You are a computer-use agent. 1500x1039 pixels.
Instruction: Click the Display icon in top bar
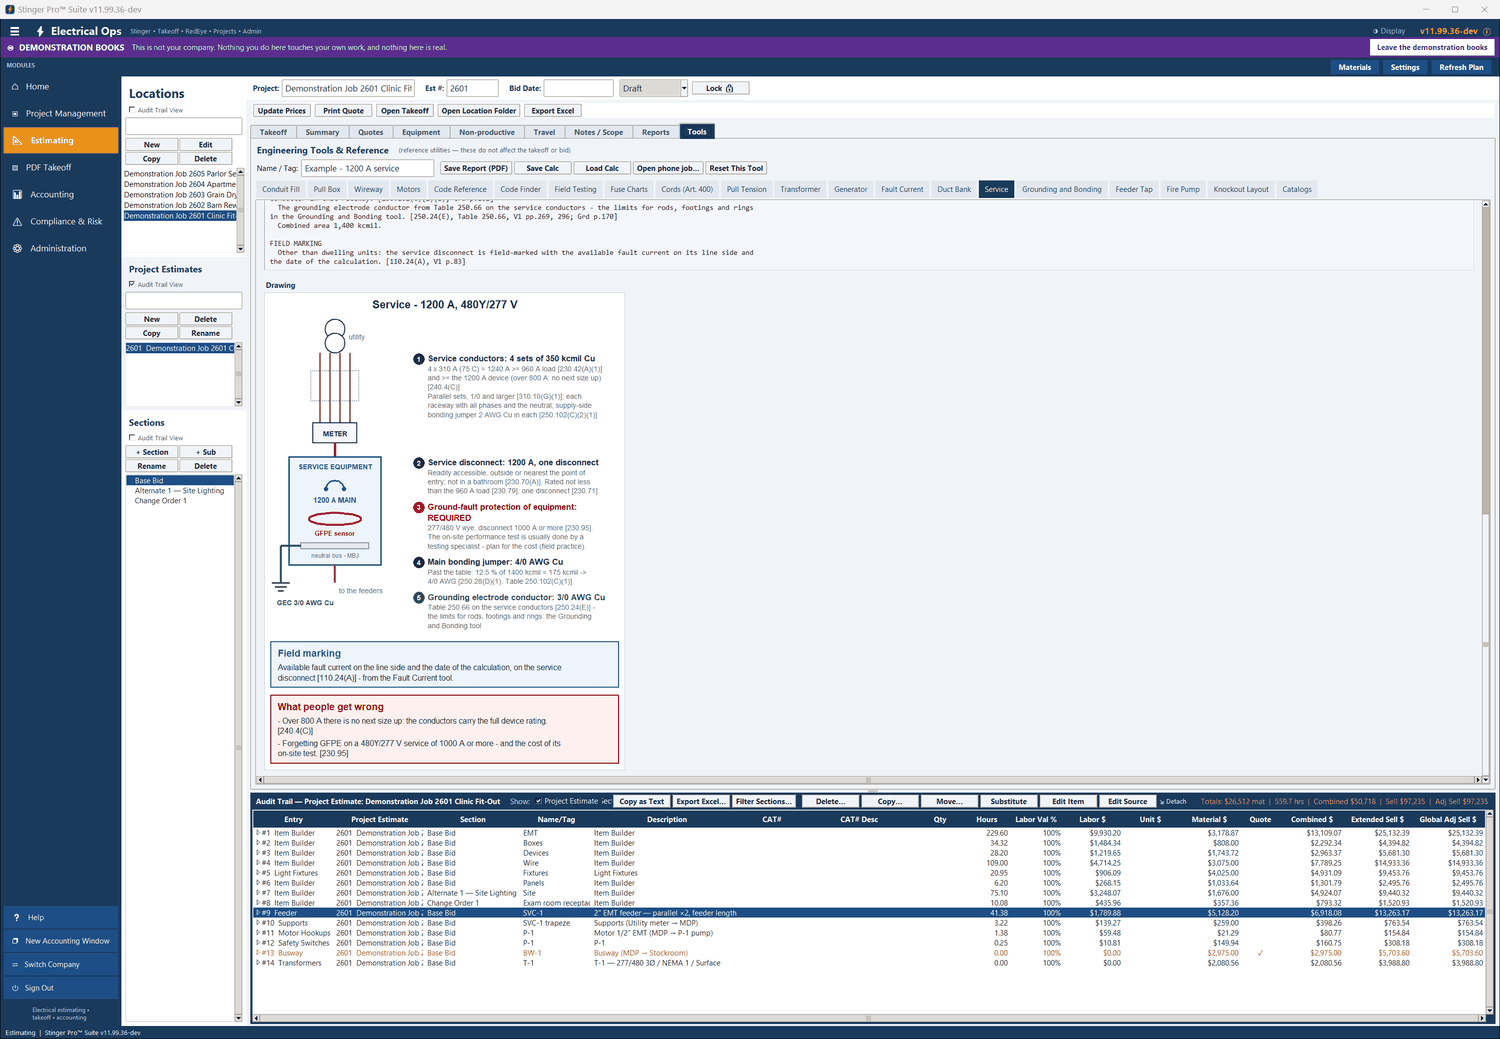point(1376,31)
